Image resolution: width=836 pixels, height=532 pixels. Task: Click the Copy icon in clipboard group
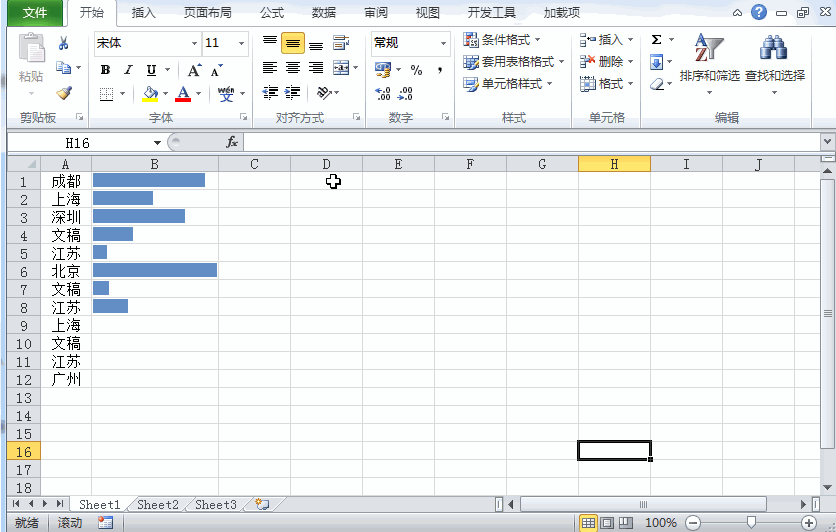[63, 68]
